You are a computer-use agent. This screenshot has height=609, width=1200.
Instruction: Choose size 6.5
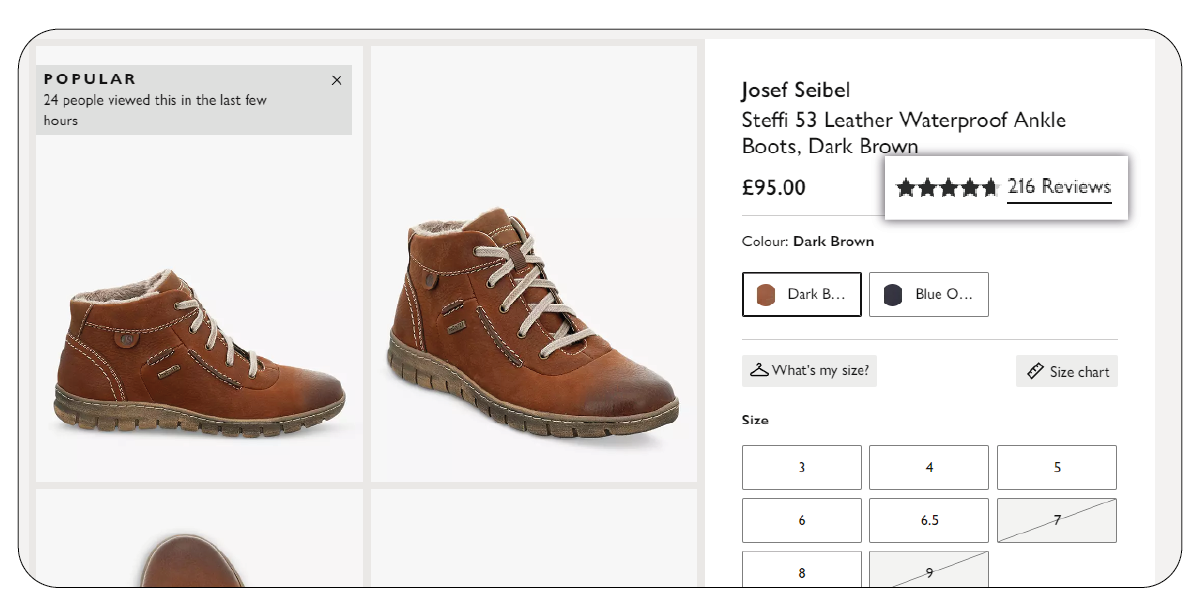point(929,520)
